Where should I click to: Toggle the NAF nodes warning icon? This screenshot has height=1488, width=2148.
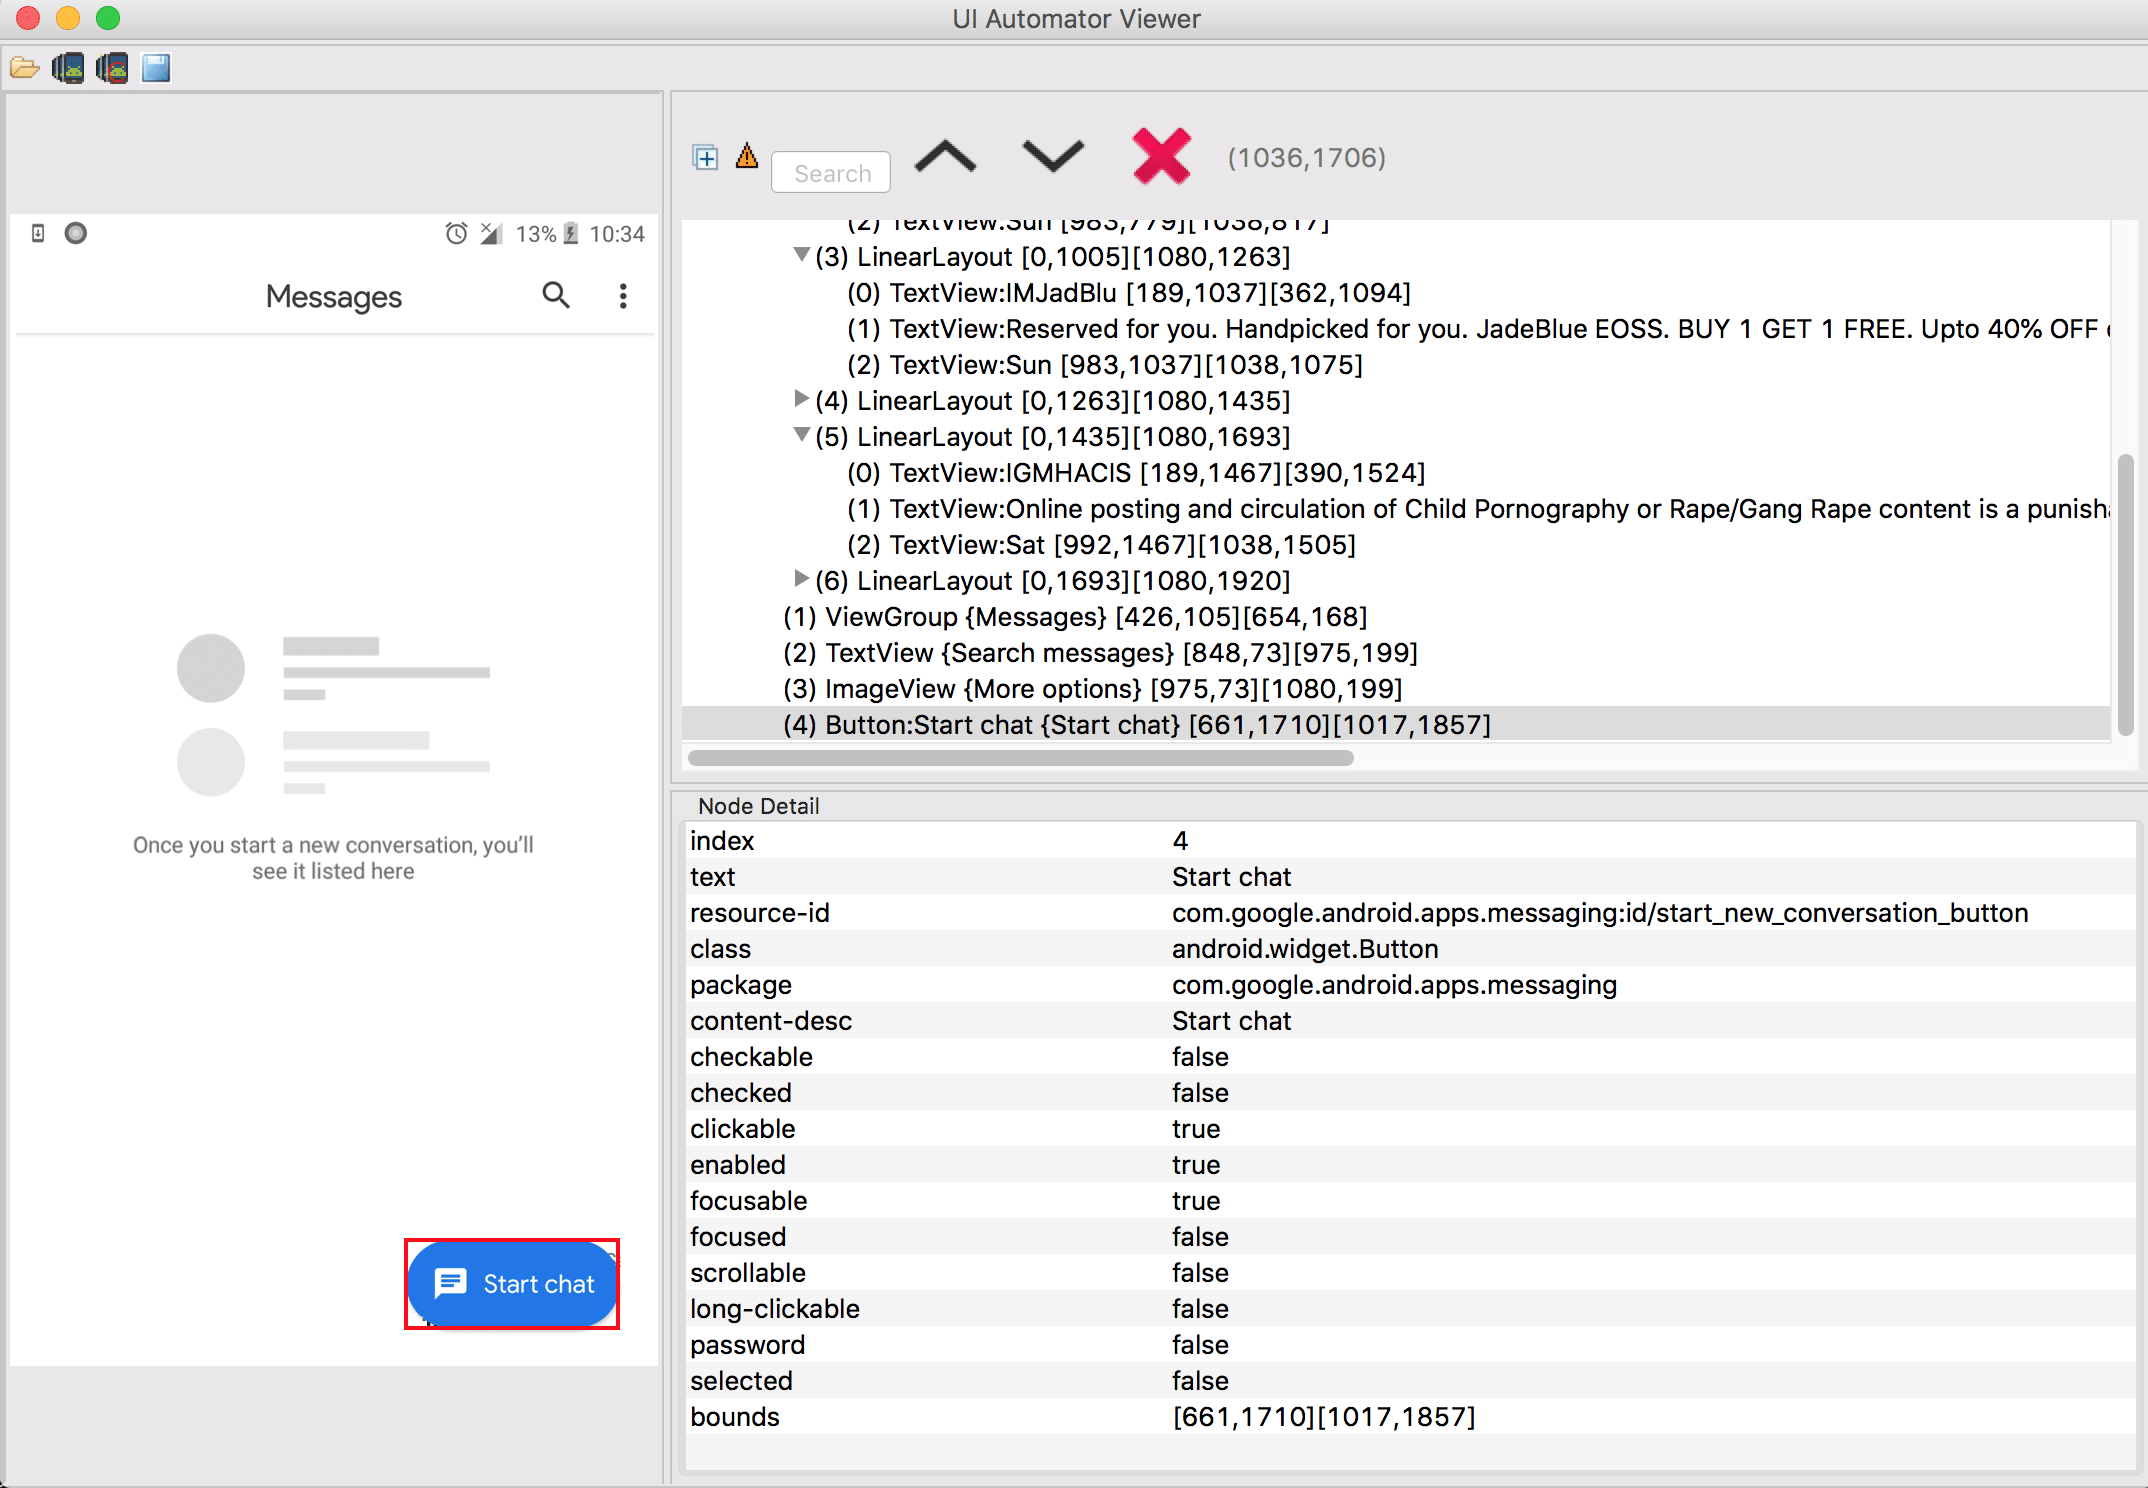point(746,156)
